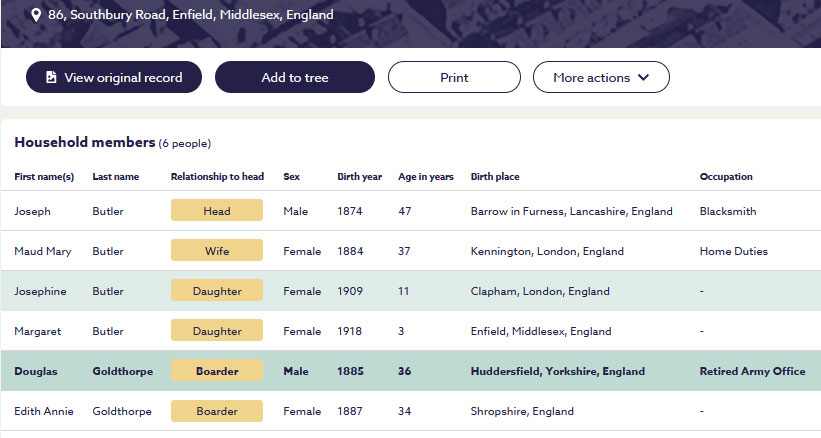Click the Wife relationship badge

[217, 251]
